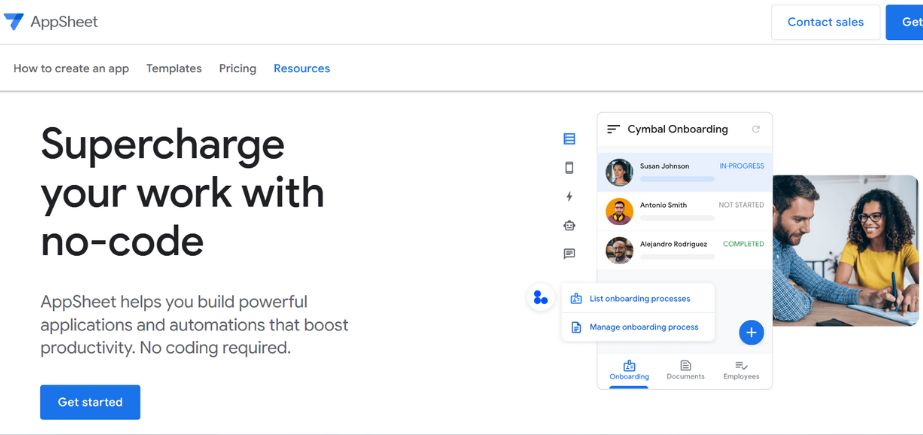The height and width of the screenshot is (435, 923).
Task: Open the hamburger menu beside Cymbal Onboarding
Action: tap(613, 129)
